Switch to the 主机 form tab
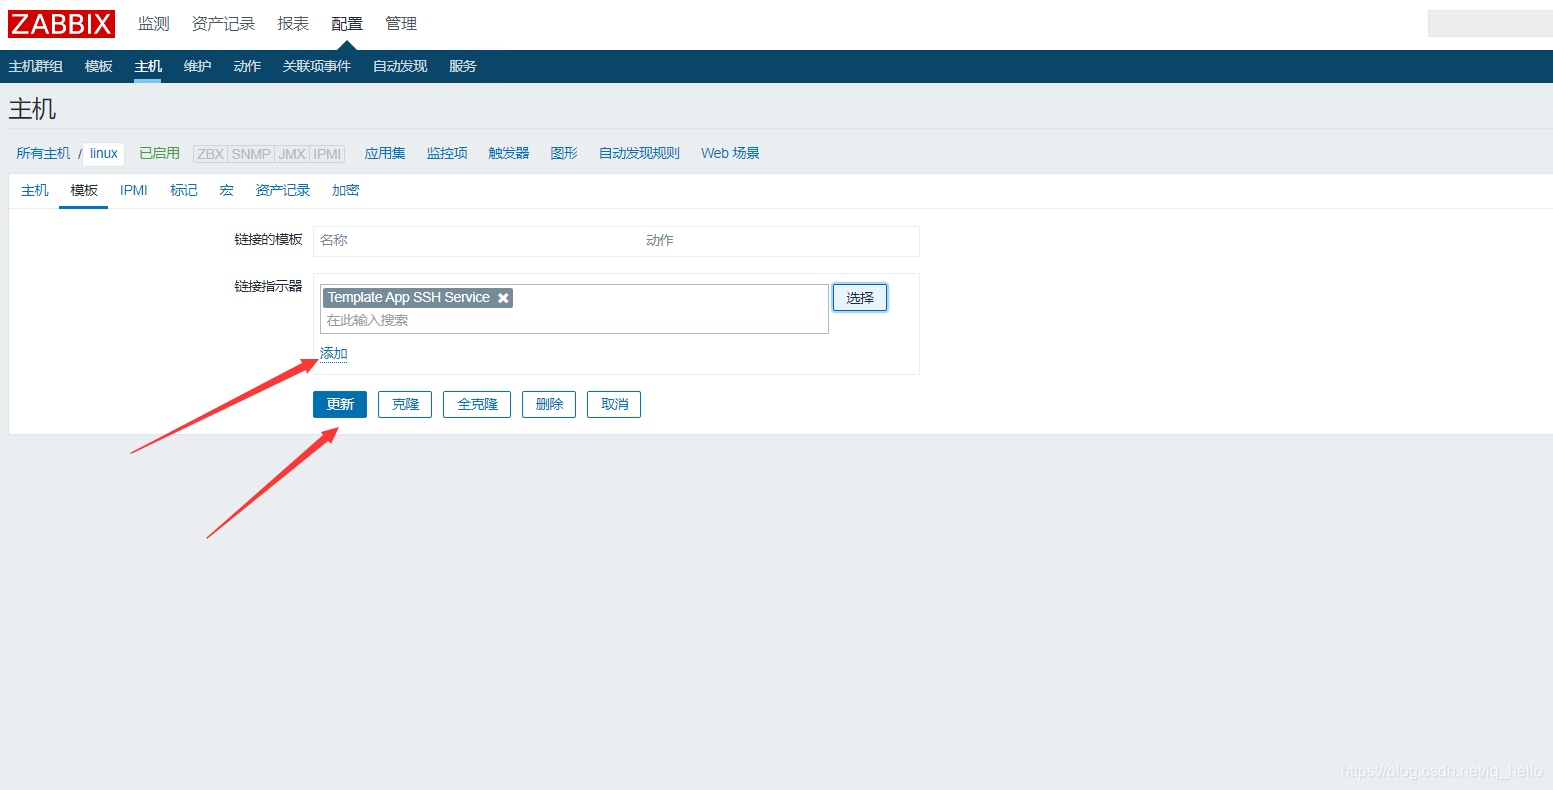 (x=35, y=190)
